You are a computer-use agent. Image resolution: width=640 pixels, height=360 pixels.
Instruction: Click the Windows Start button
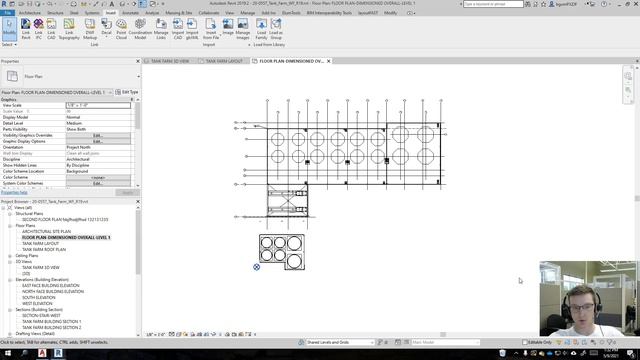(7, 353)
